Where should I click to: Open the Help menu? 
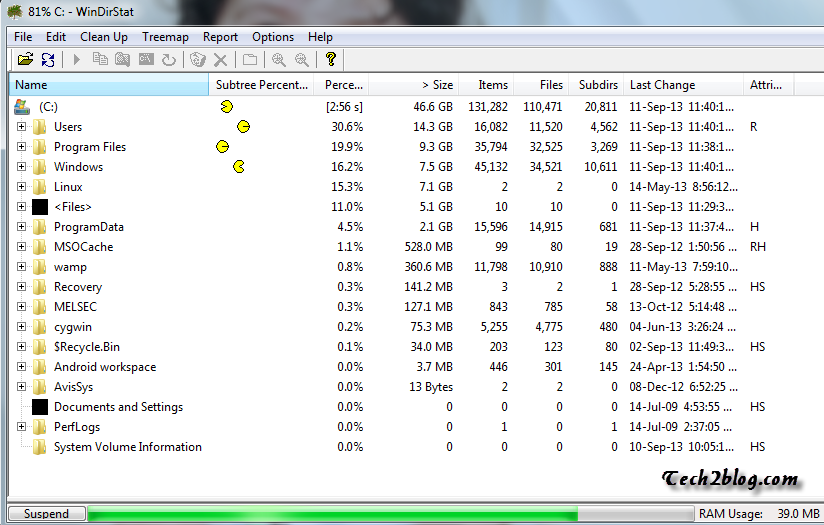[x=320, y=37]
